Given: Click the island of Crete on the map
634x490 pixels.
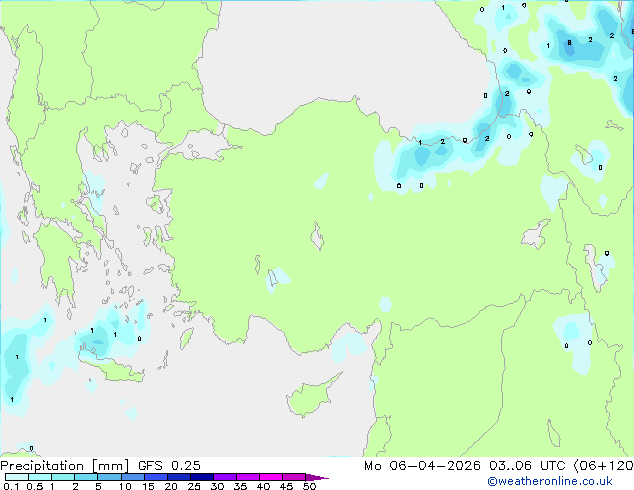Looking at the screenshot, I should click(x=115, y=369).
